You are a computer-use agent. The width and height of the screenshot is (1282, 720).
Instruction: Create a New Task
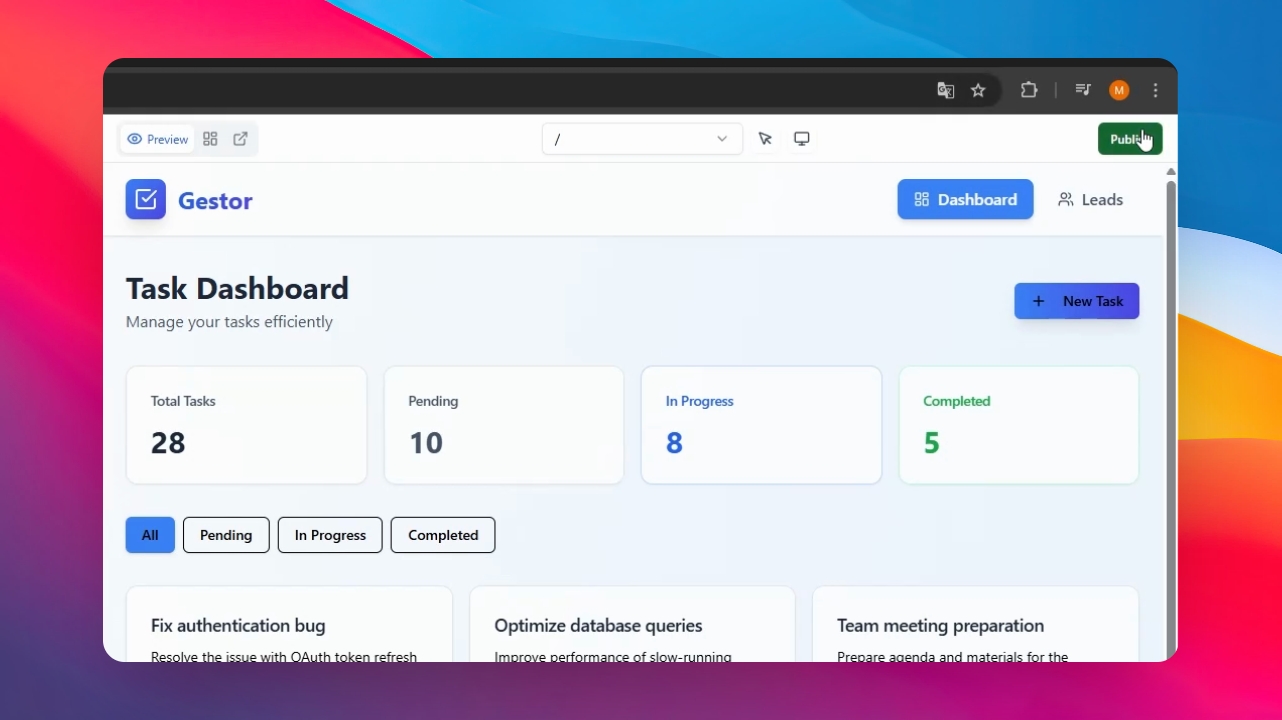pos(1077,301)
